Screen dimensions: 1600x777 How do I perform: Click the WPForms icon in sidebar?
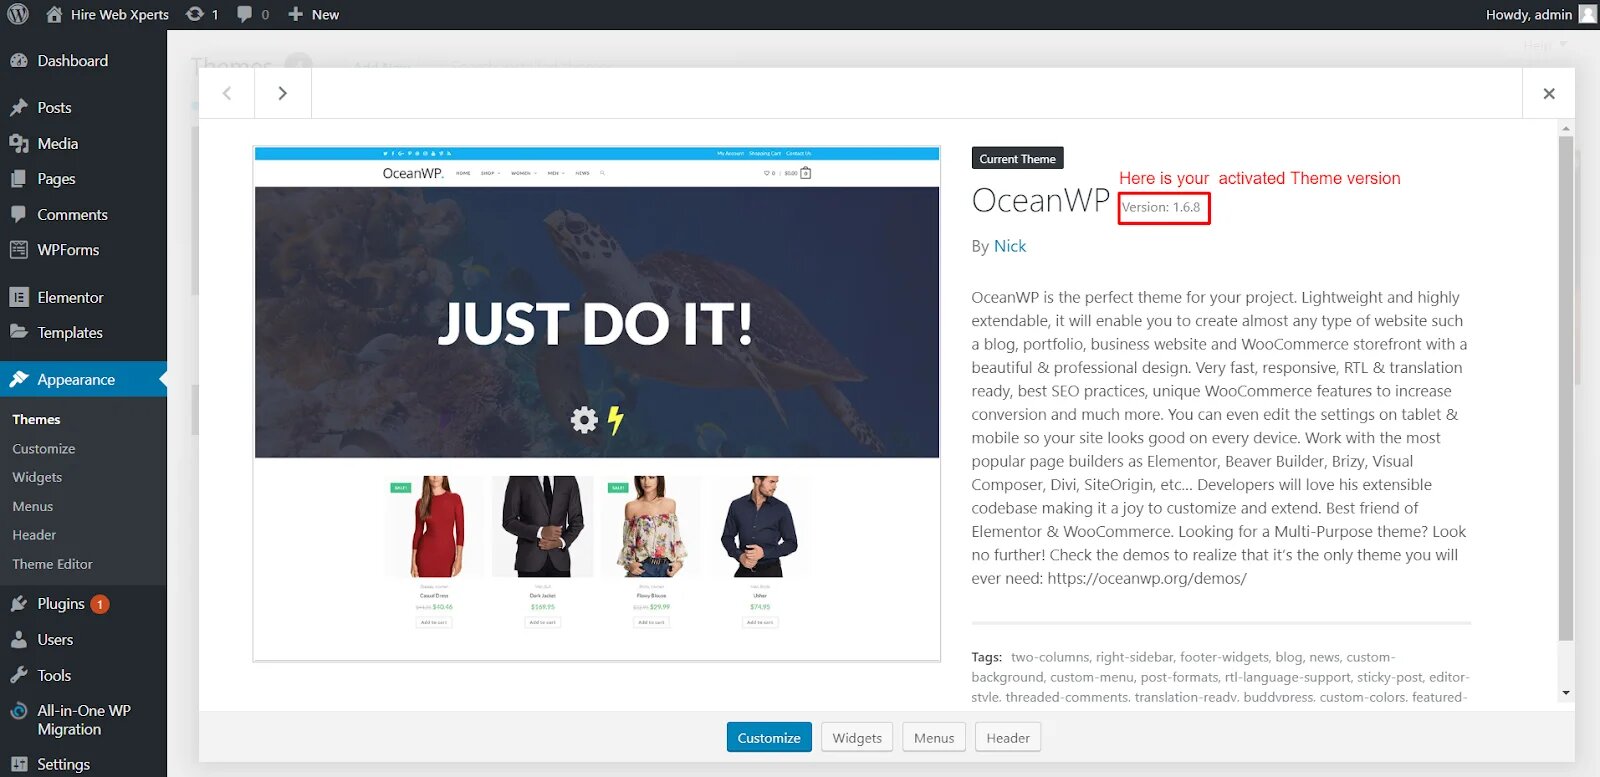pyautogui.click(x=19, y=249)
